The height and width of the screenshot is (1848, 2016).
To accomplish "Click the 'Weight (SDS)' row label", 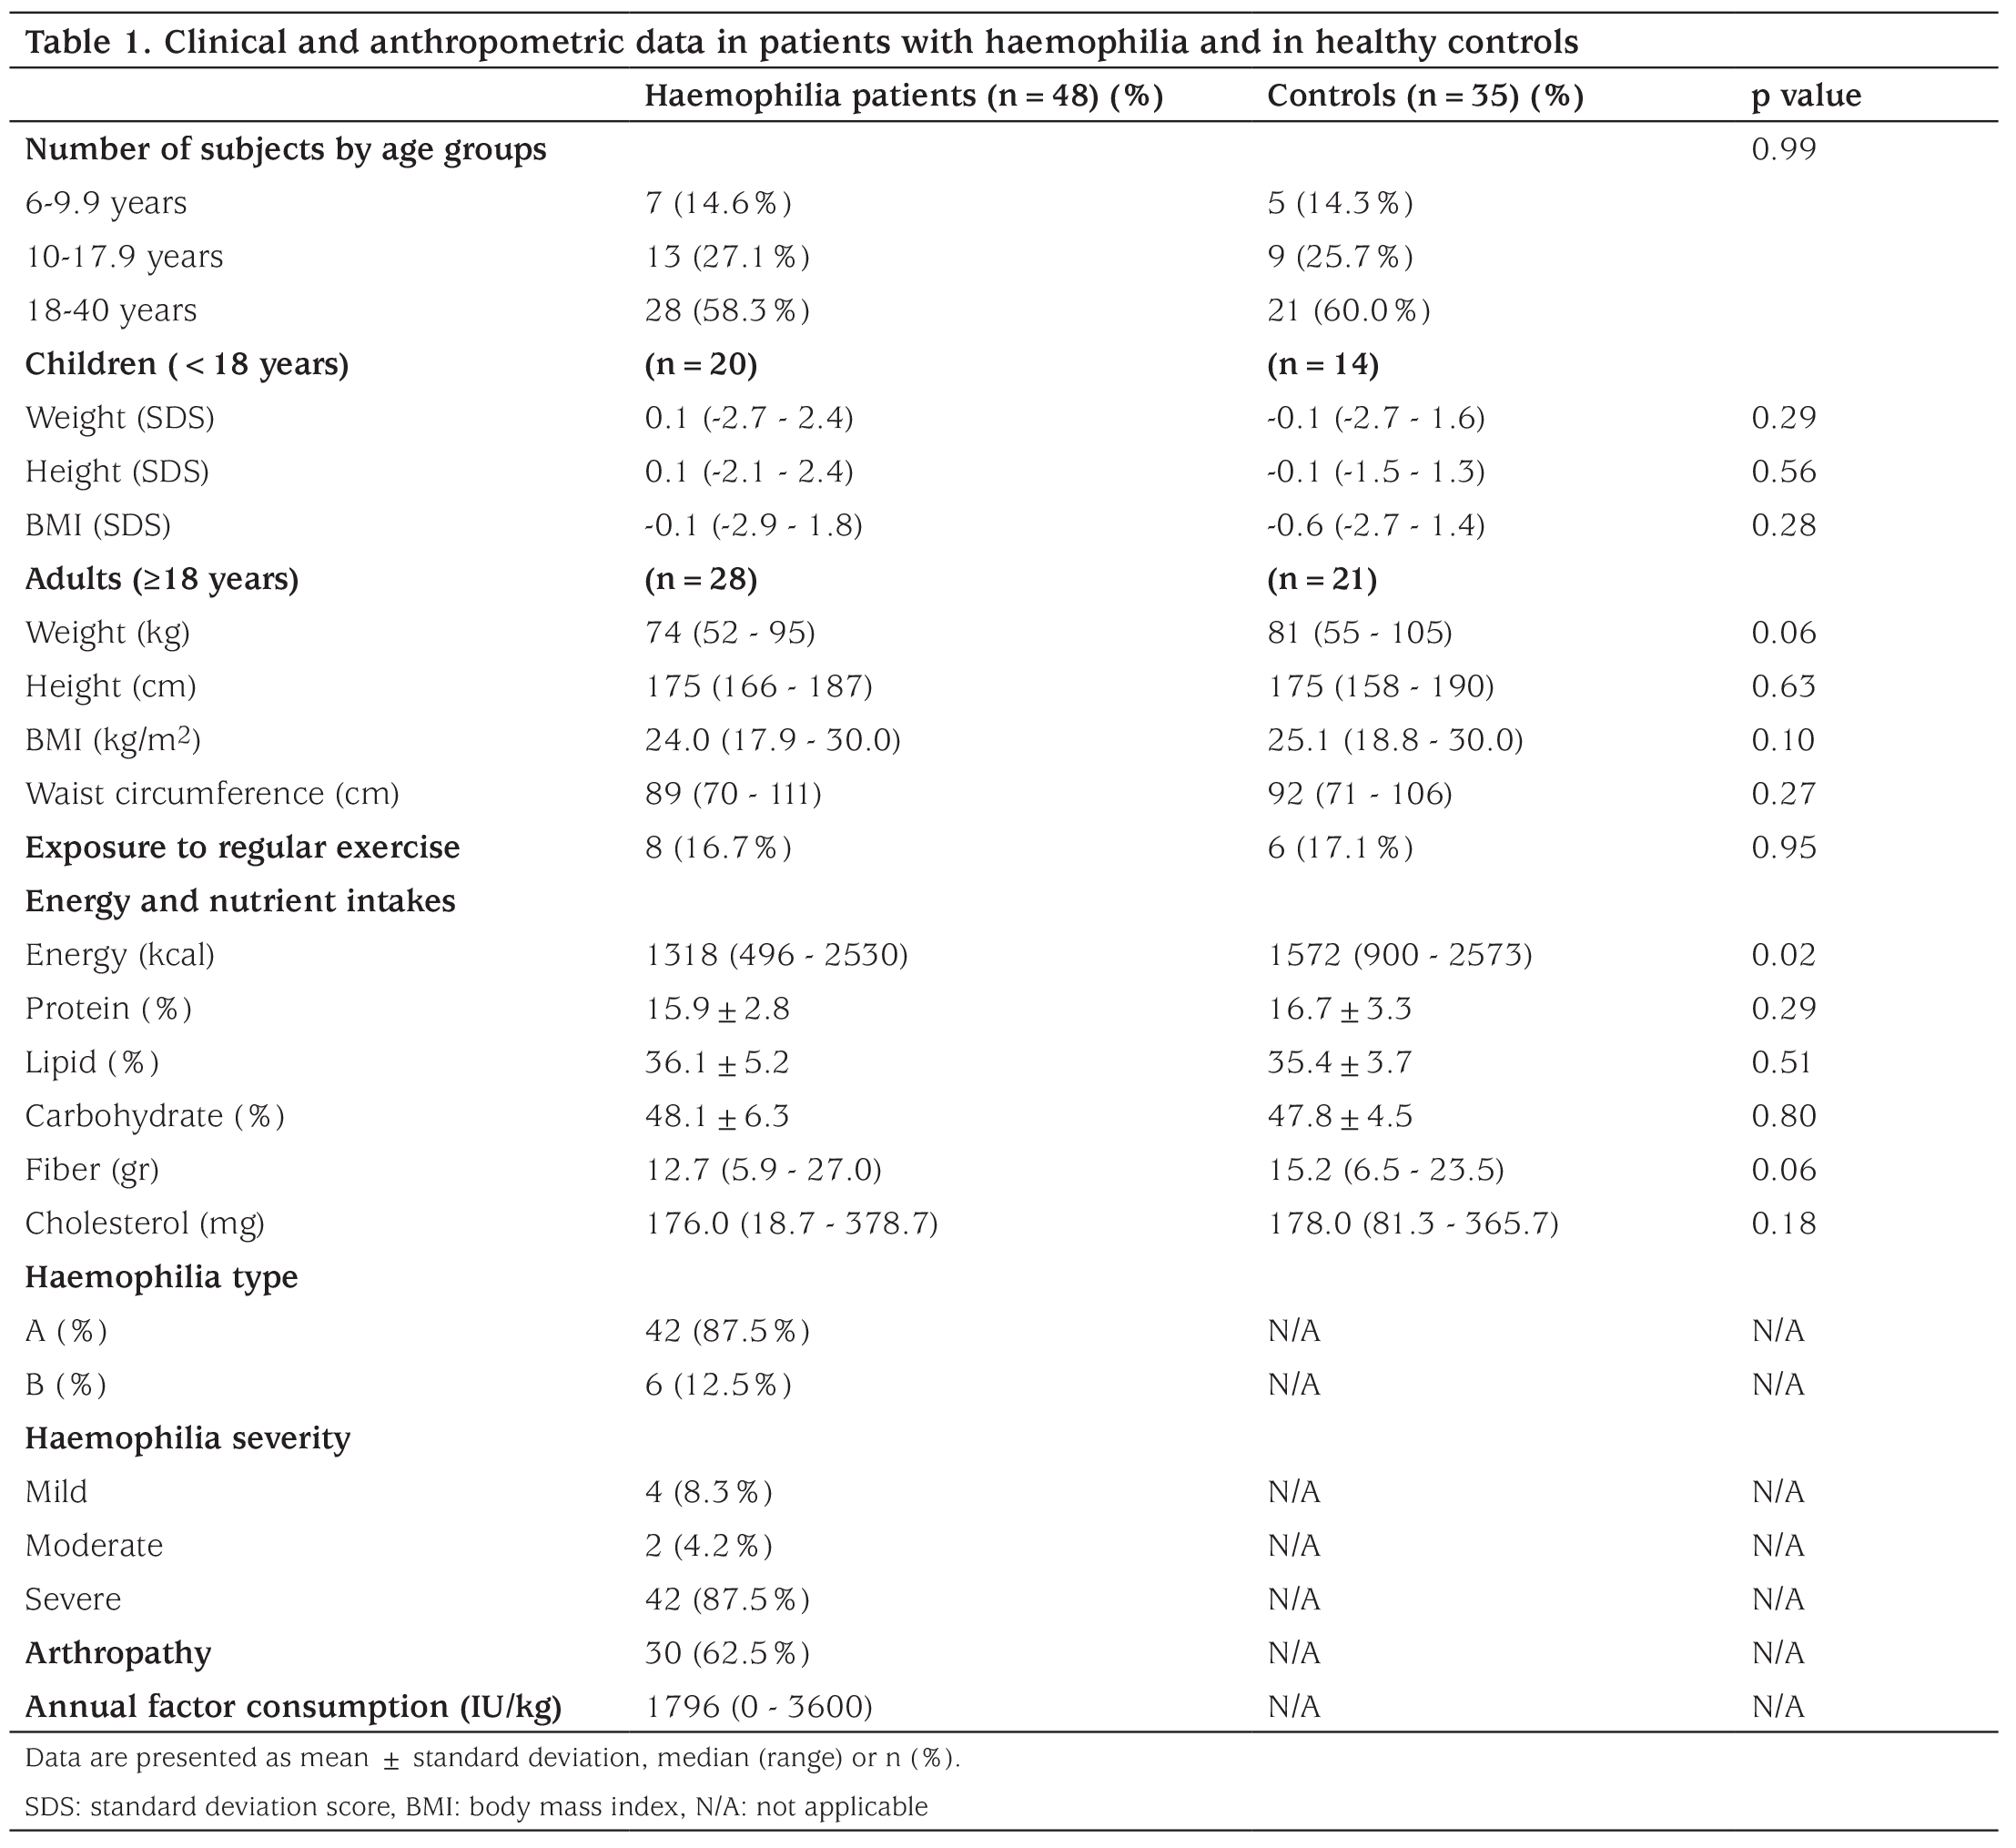I will point(120,418).
